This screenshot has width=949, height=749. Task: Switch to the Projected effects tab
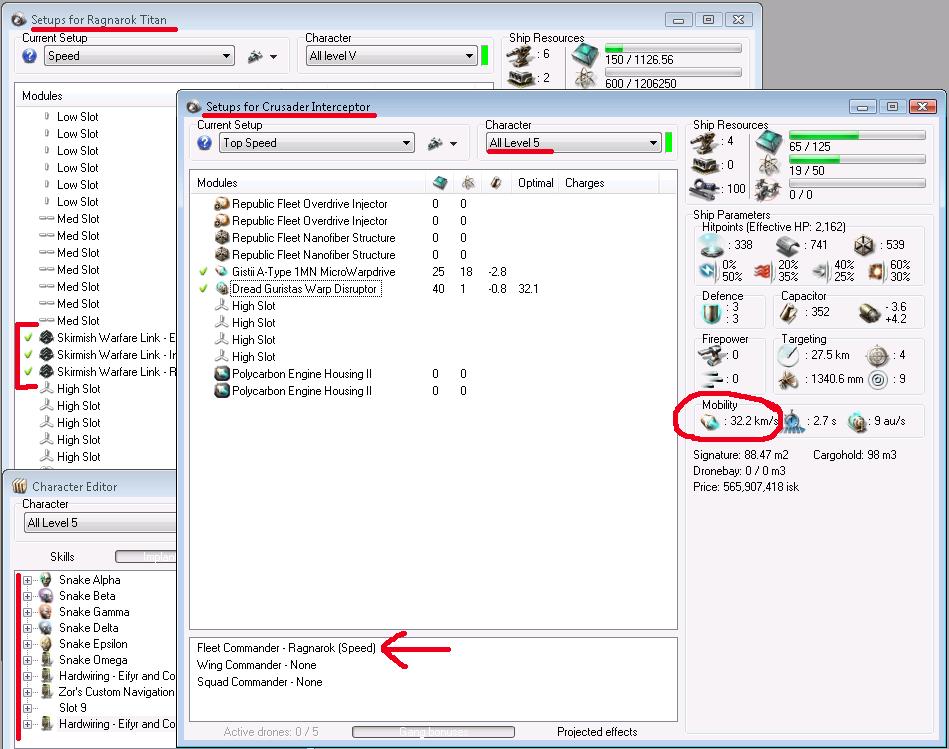(x=597, y=732)
